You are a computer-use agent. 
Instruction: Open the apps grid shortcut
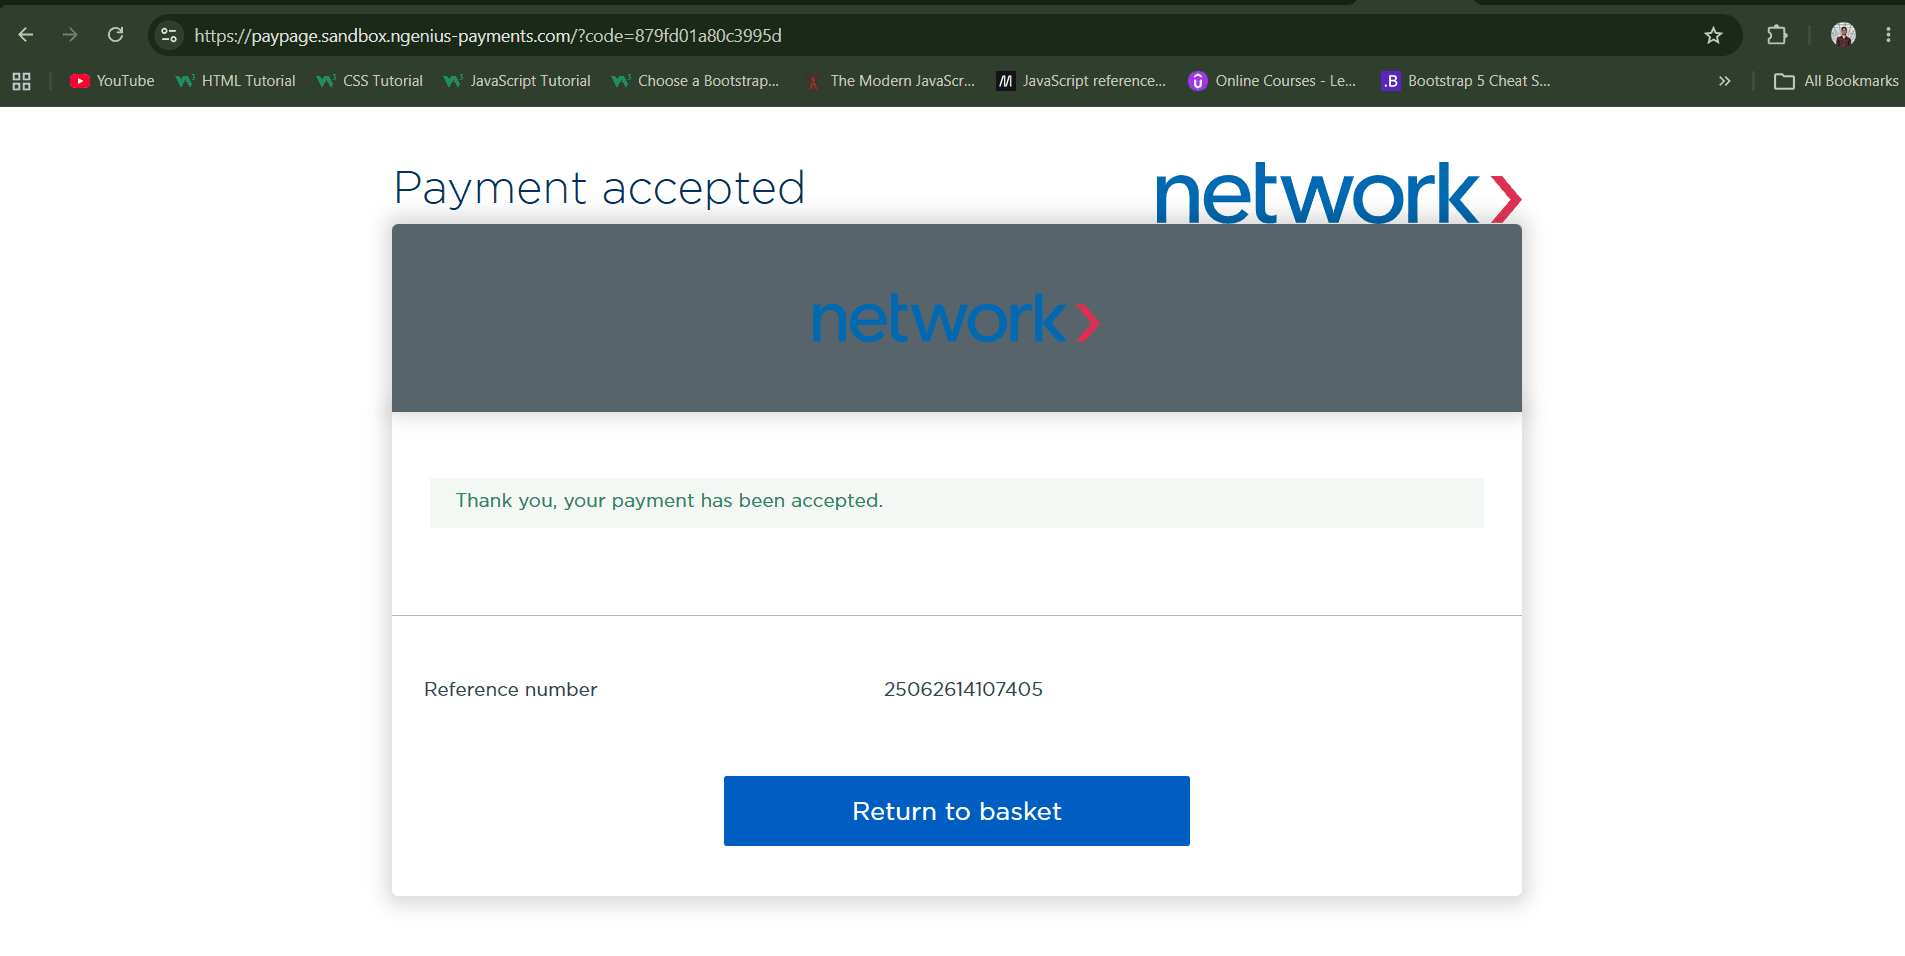tap(21, 81)
